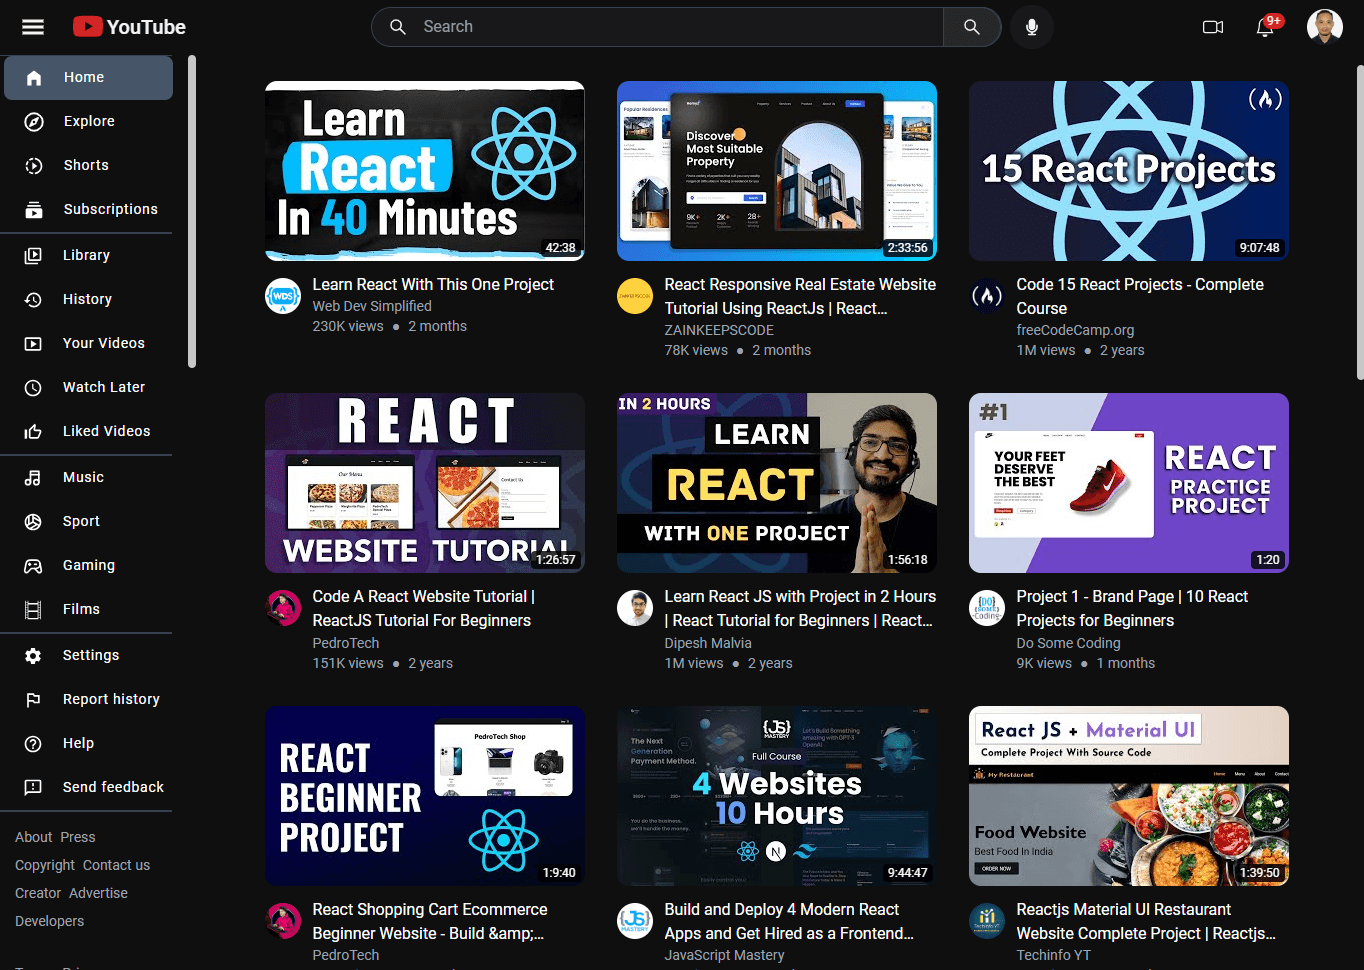Open the React Practice Project thumbnail
Image resolution: width=1364 pixels, height=970 pixels.
pos(1129,483)
